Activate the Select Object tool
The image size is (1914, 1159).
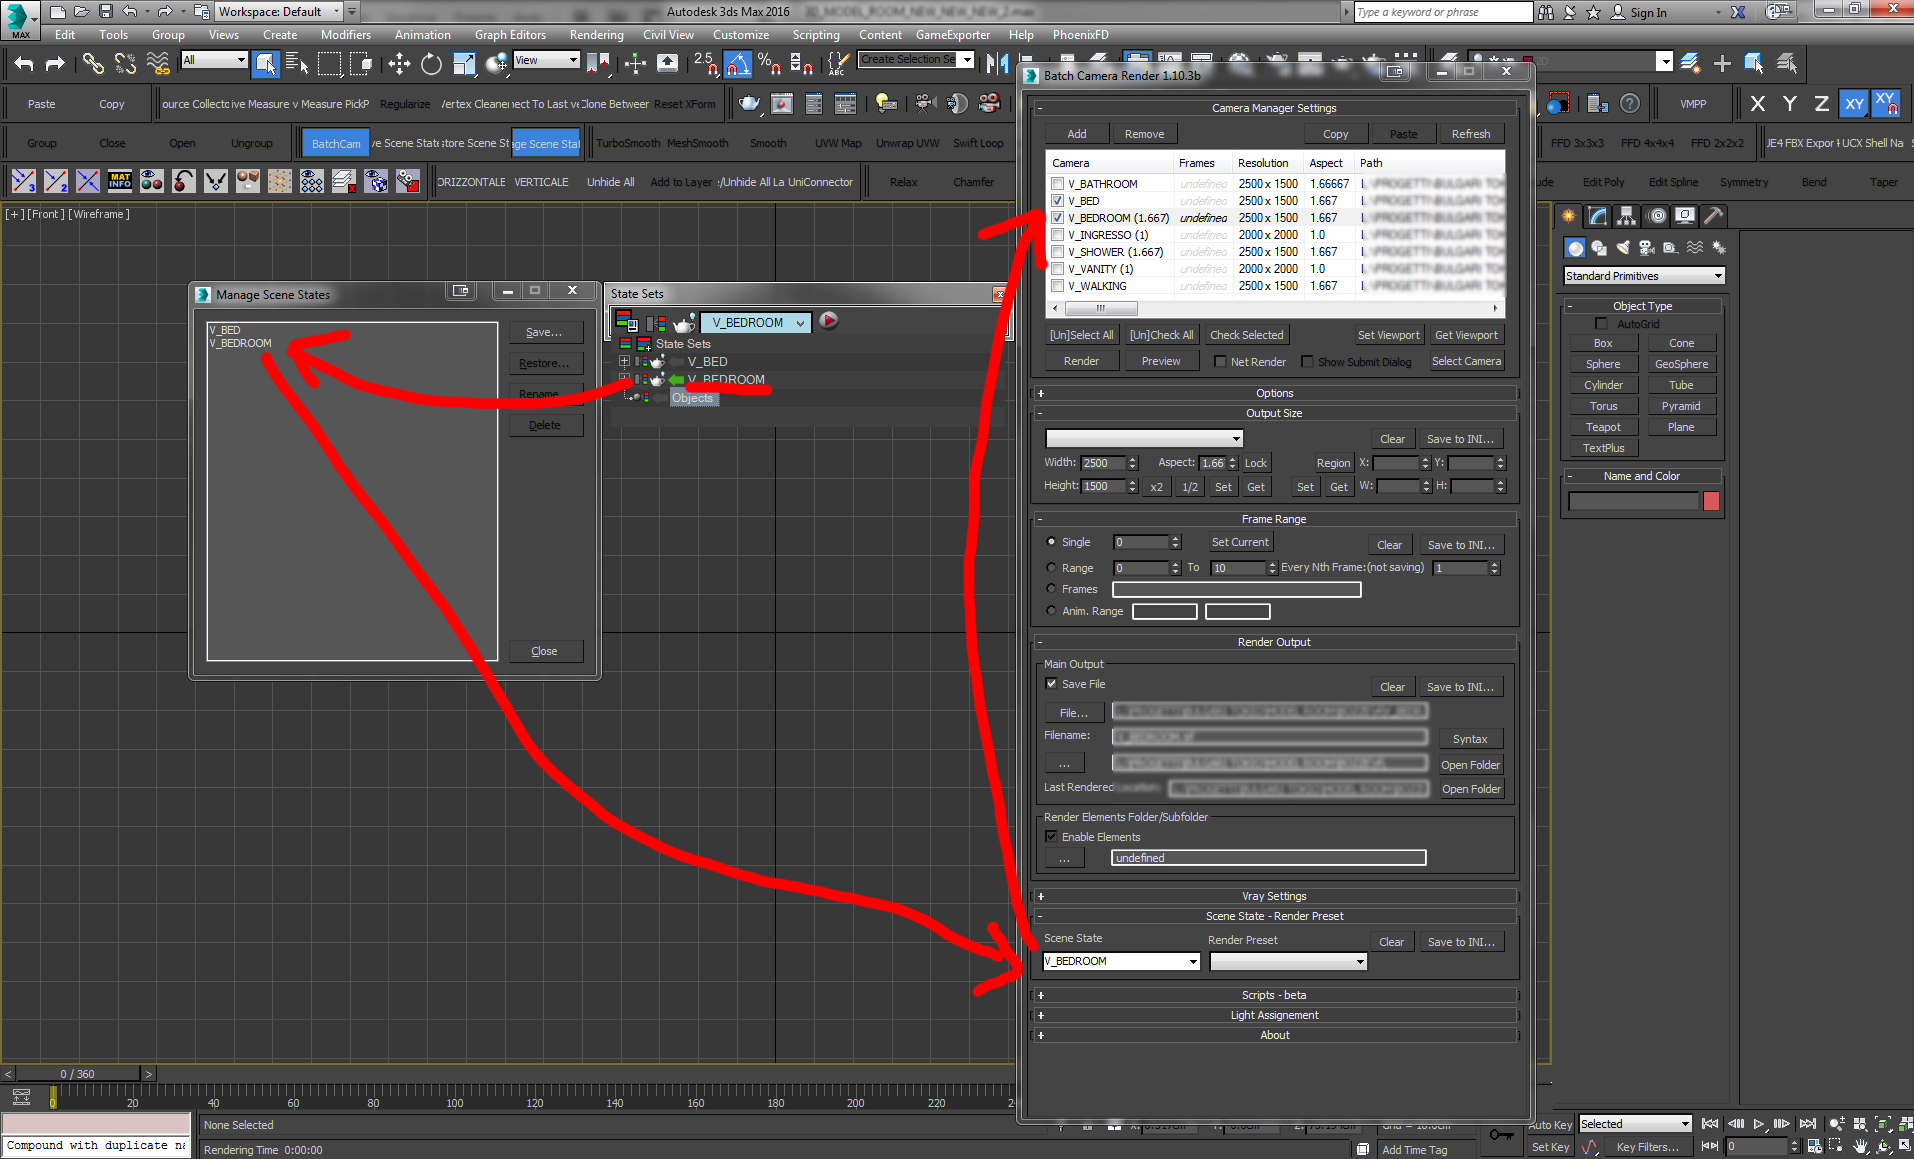click(x=266, y=64)
